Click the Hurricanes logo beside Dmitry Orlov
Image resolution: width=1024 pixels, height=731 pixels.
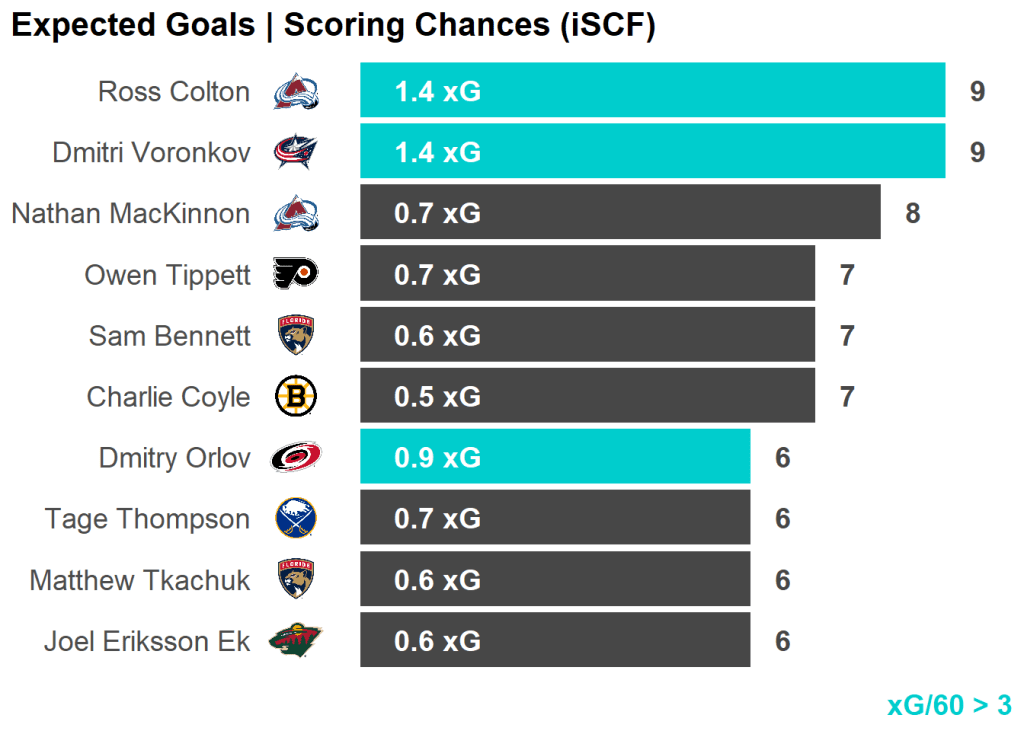tap(296, 458)
